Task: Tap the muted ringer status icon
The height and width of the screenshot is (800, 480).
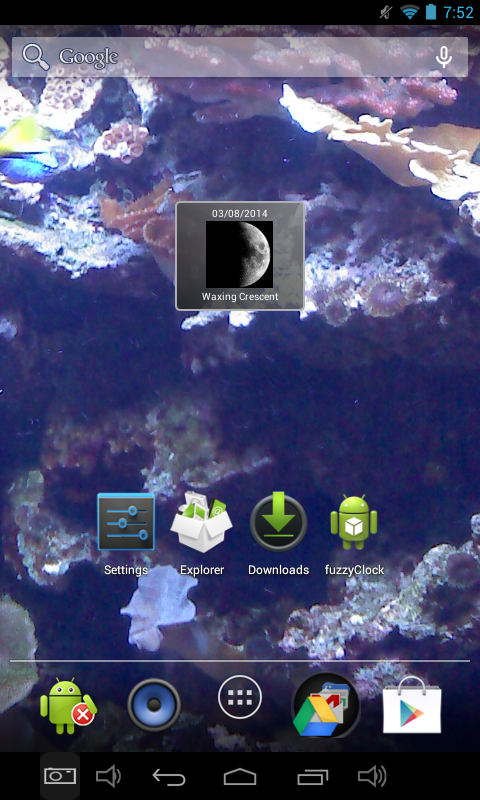Action: click(x=386, y=12)
